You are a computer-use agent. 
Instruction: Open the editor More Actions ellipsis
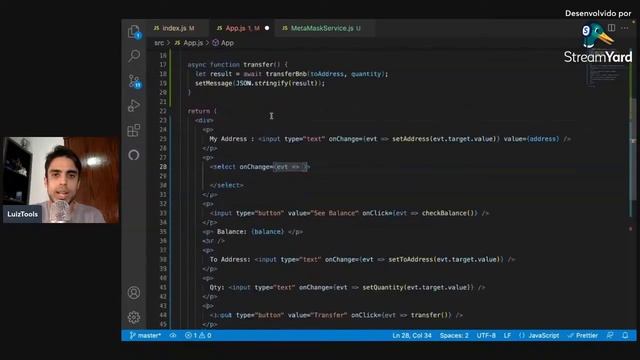coord(625,28)
